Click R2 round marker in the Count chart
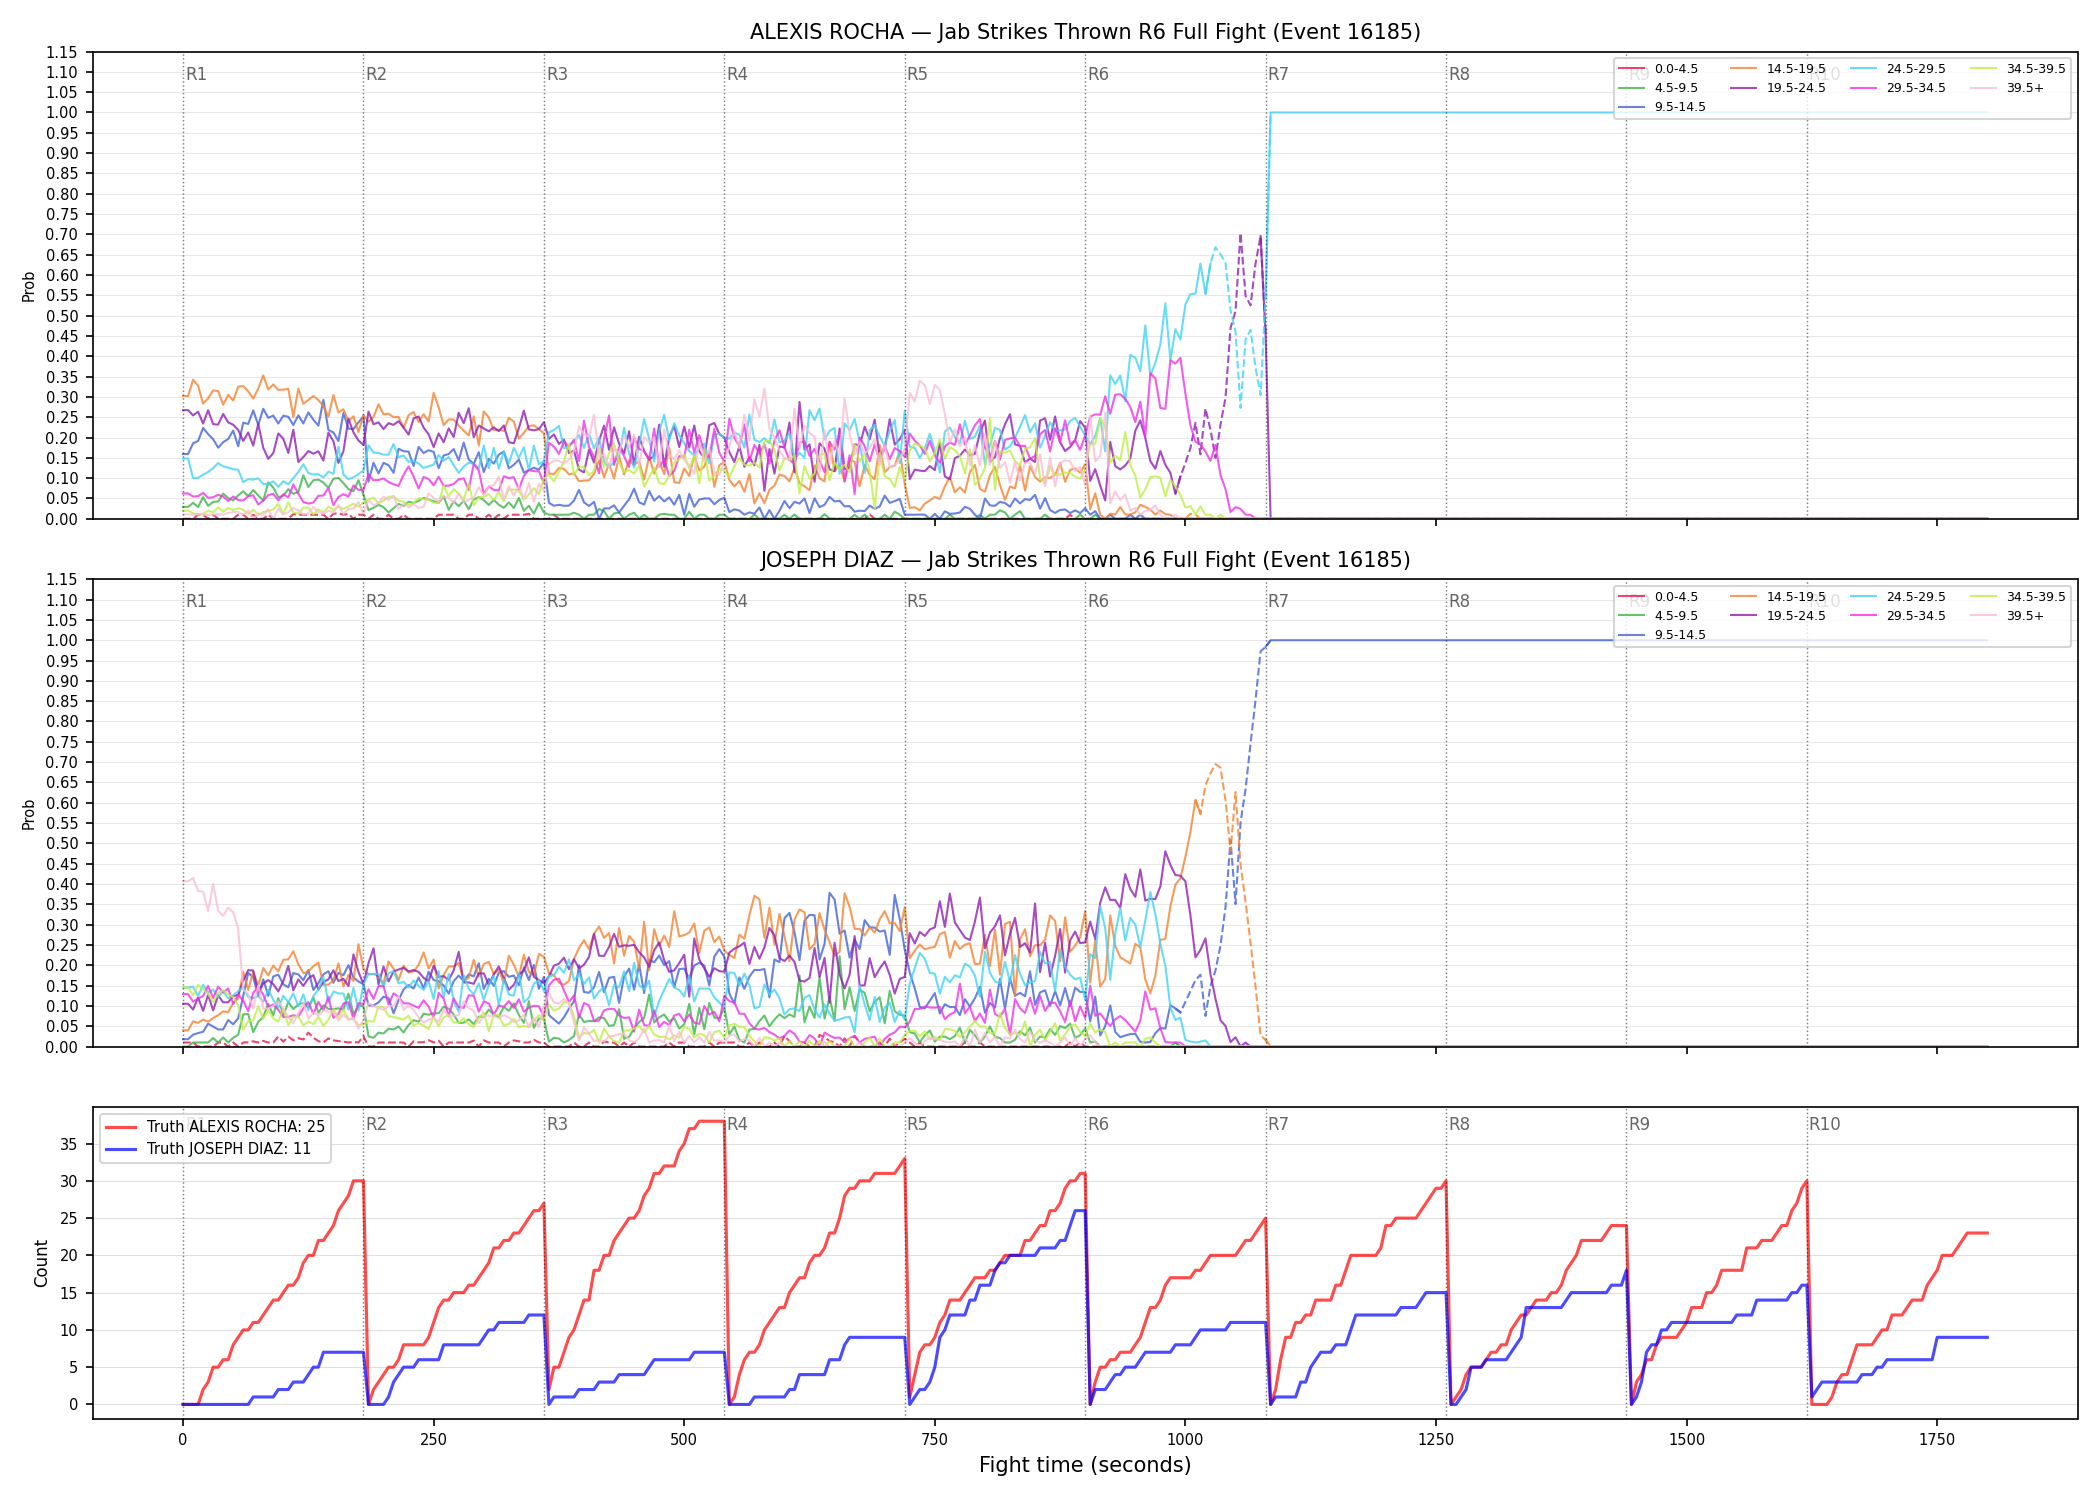This screenshot has width=2100, height=1500. click(376, 1124)
